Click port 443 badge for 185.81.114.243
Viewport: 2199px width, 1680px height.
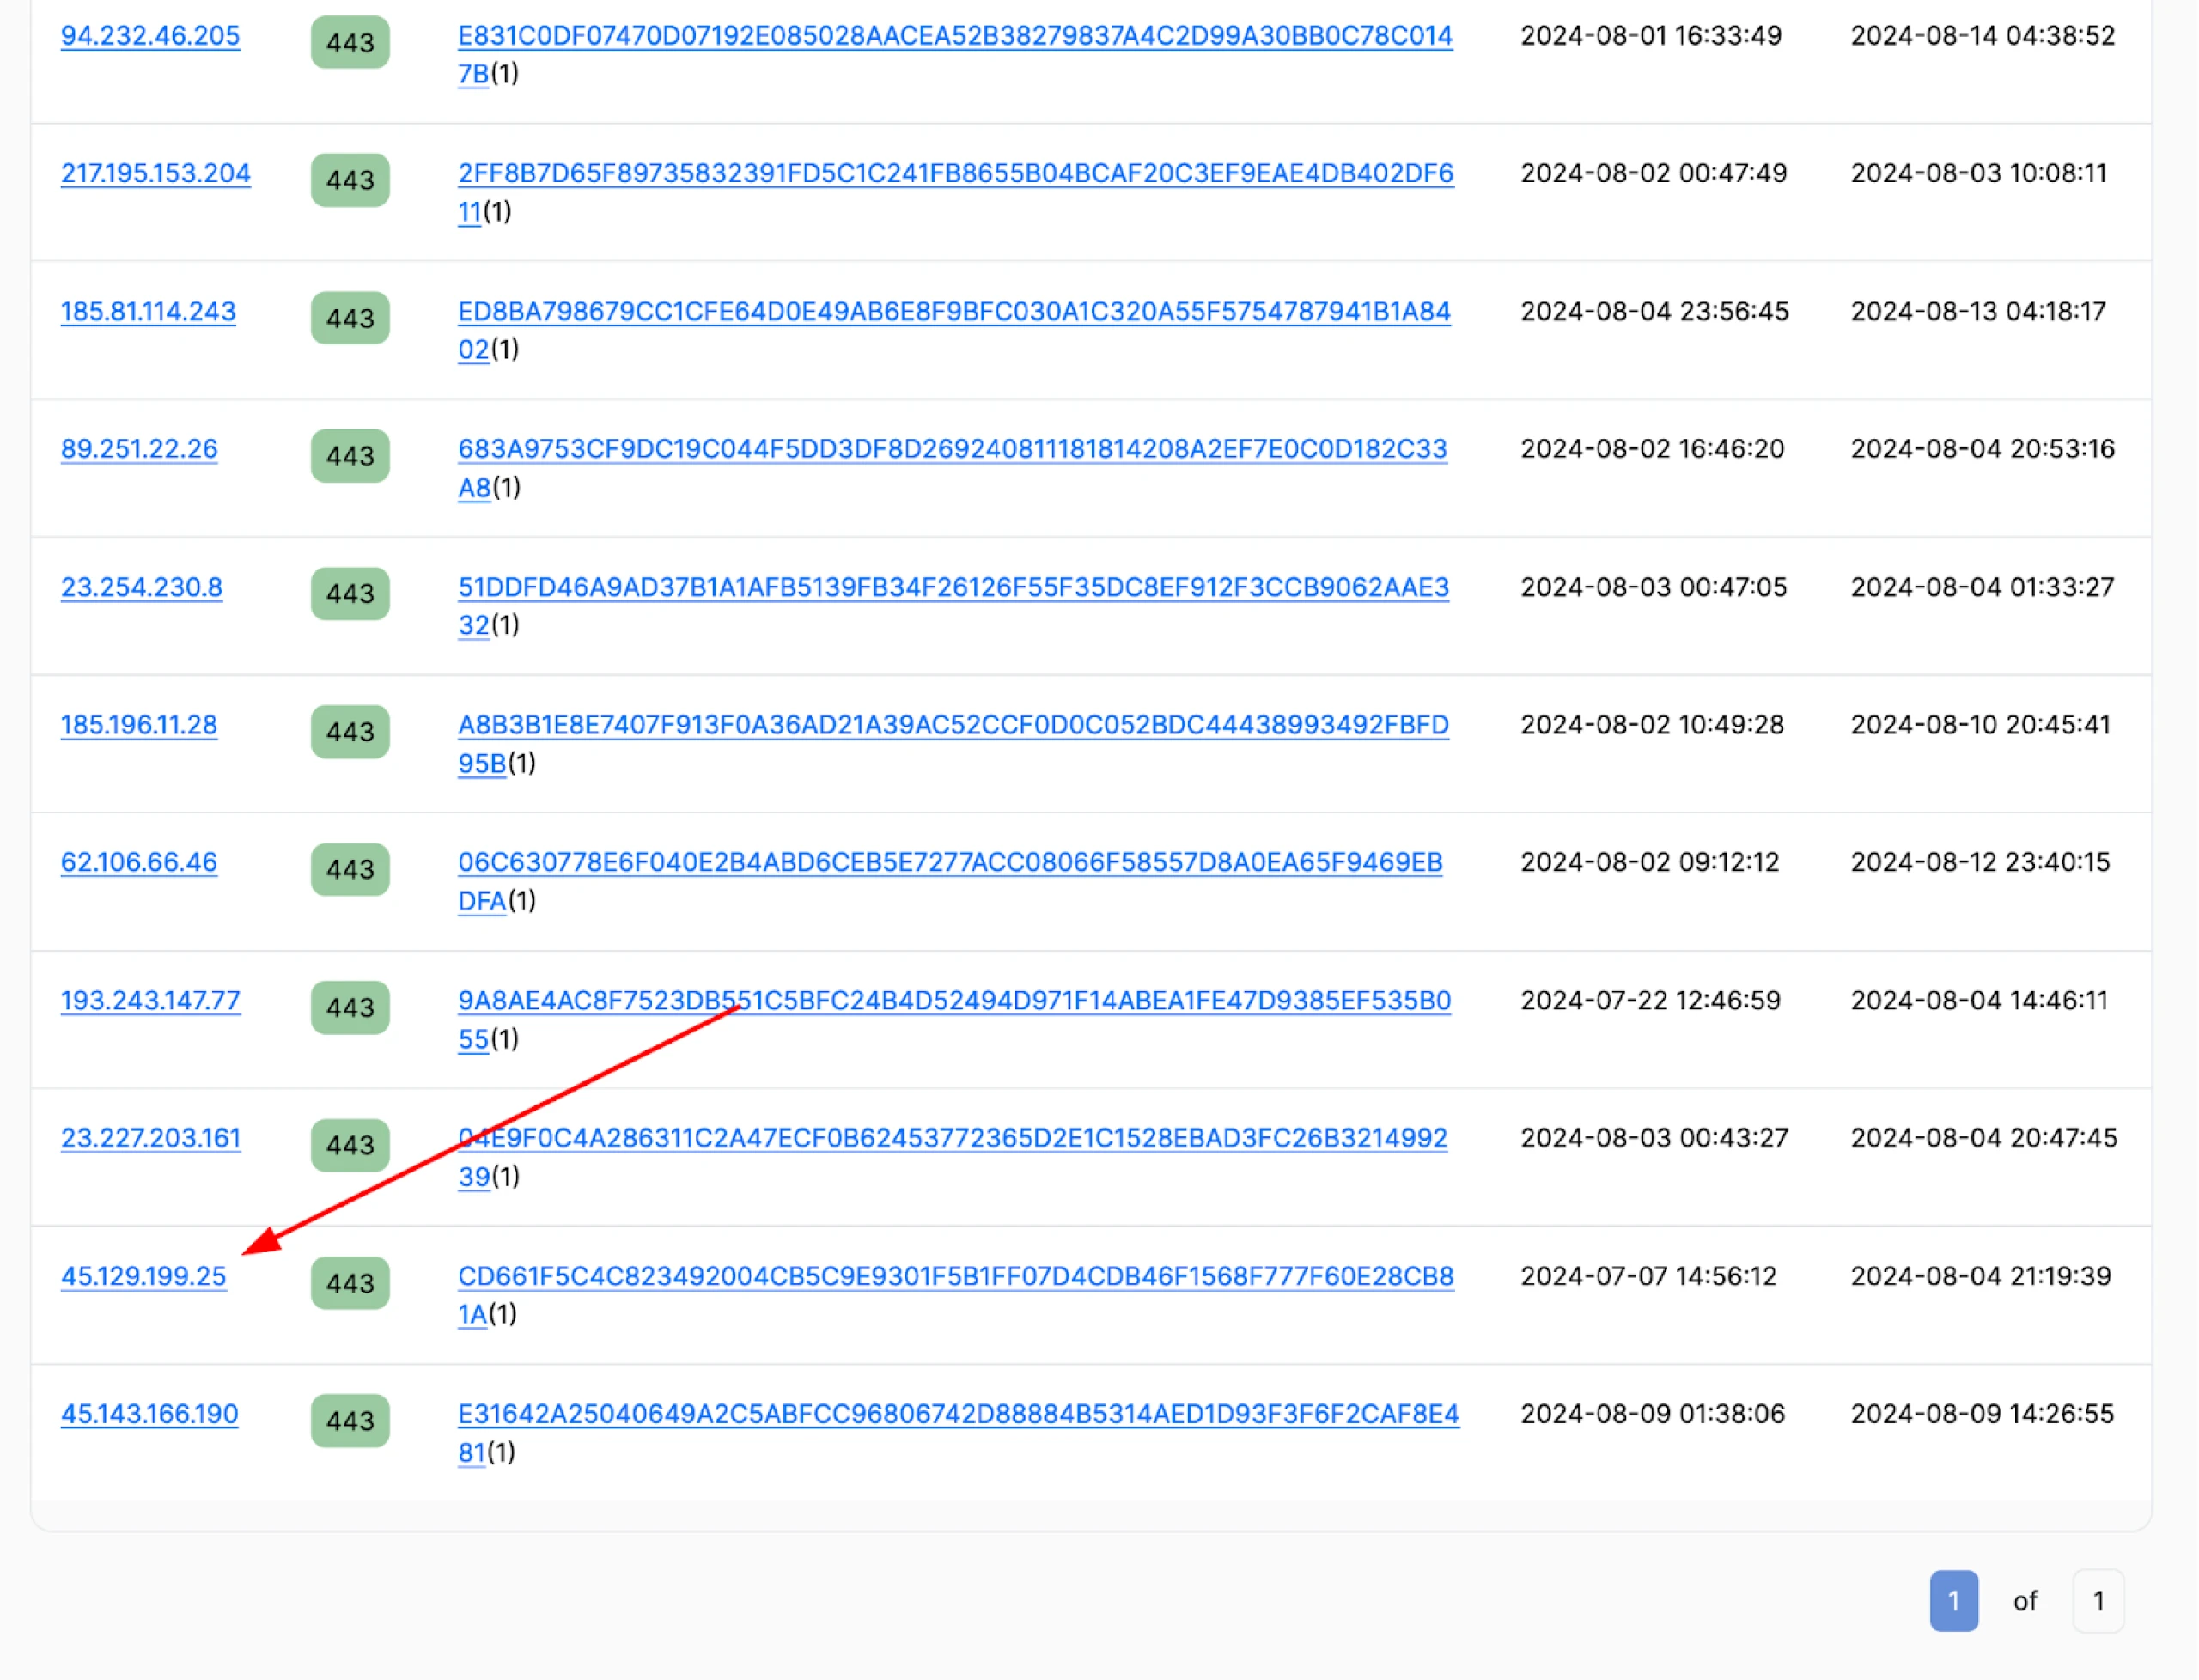click(x=350, y=319)
